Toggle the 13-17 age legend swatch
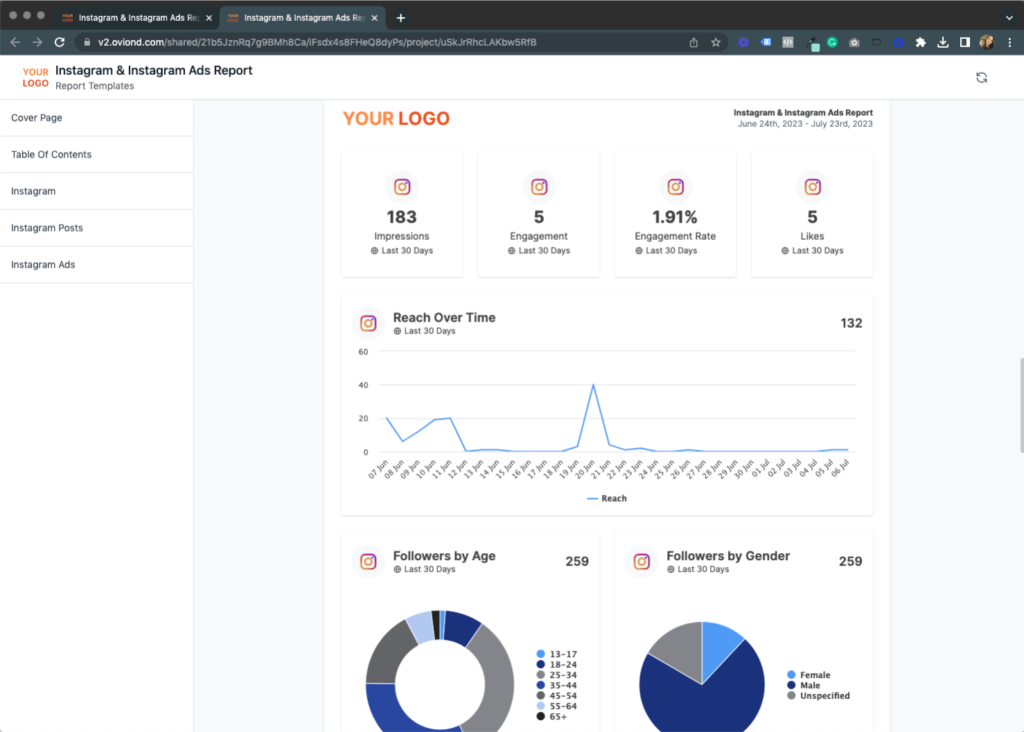The width and height of the screenshot is (1024, 732). tap(541, 654)
